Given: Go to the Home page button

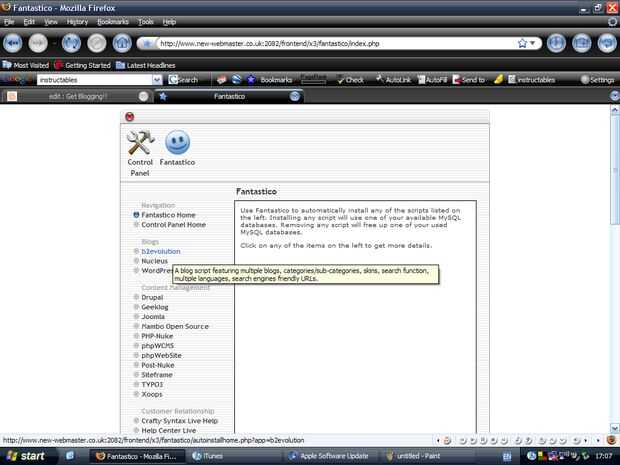Looking at the screenshot, I should click(x=122, y=43).
